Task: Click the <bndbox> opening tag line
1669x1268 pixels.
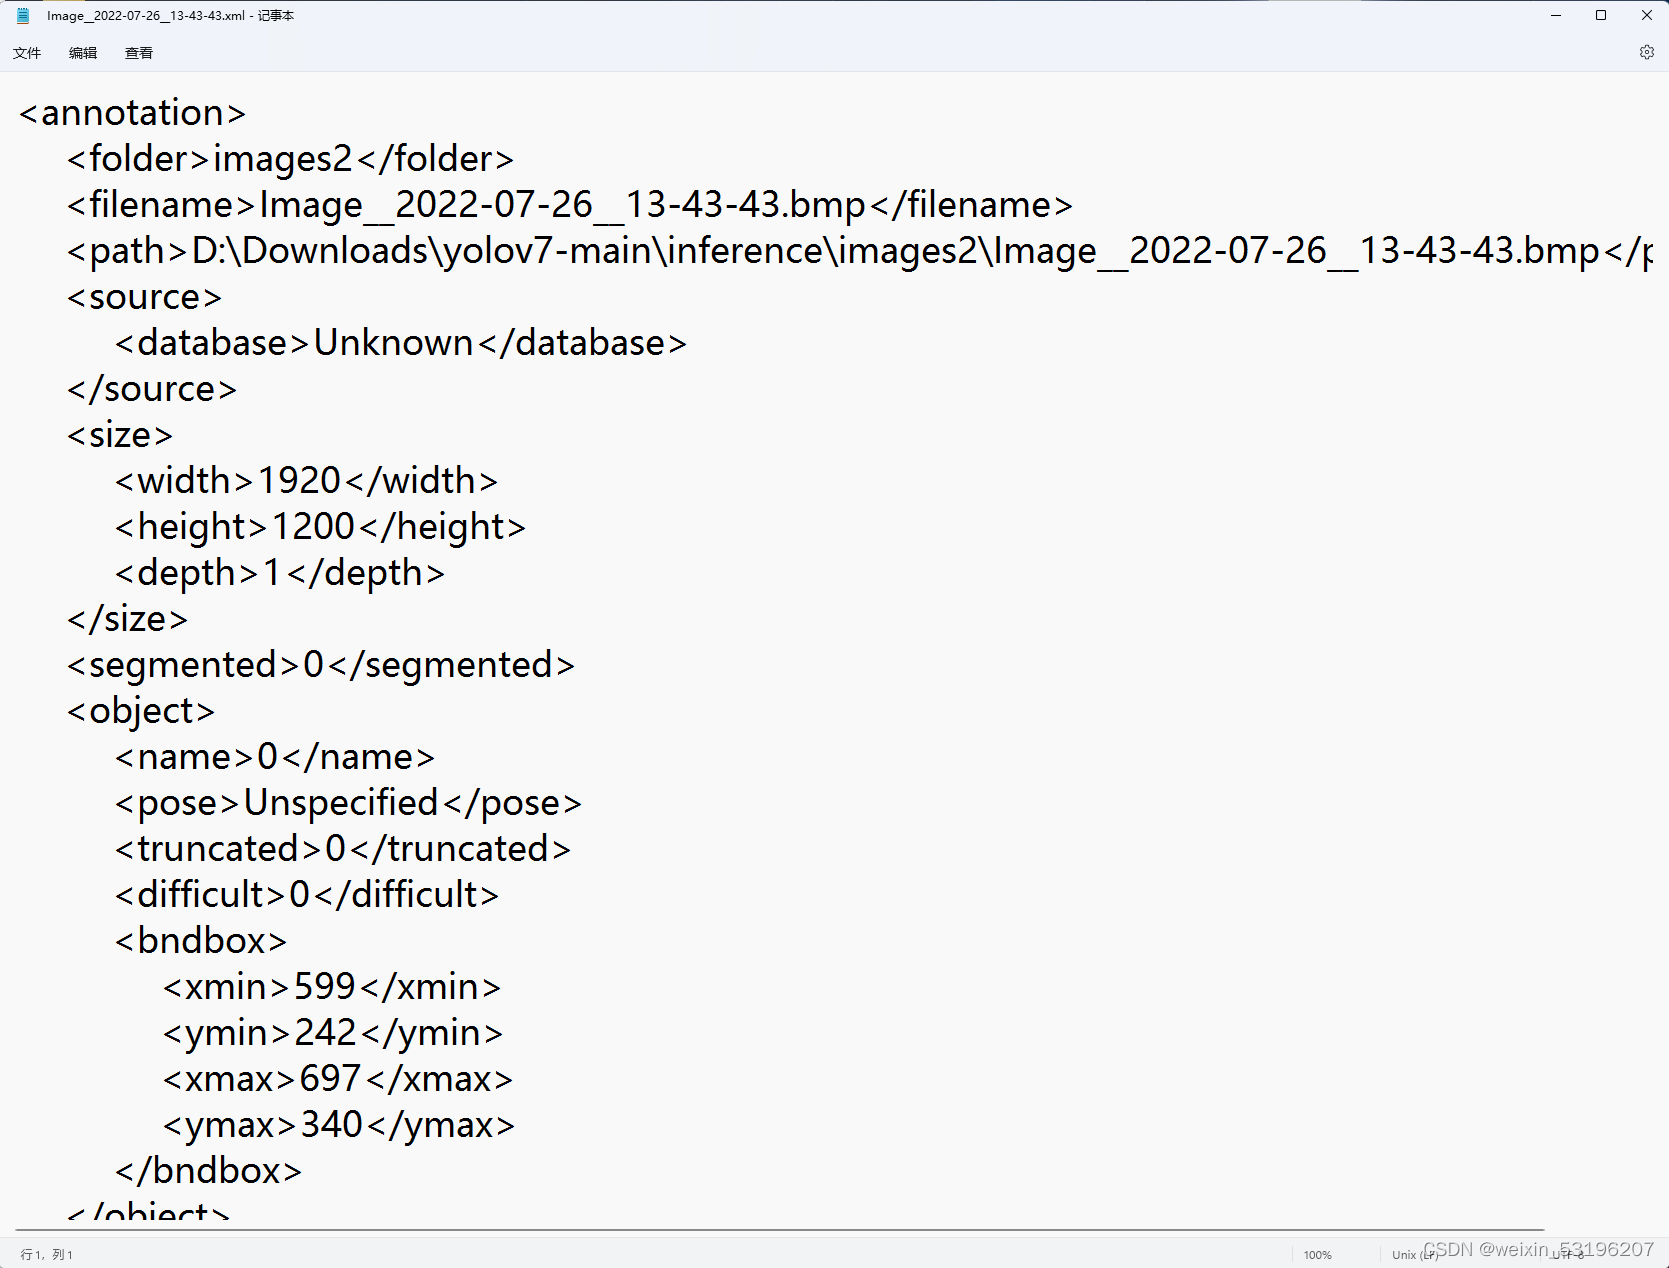Action: 201,941
